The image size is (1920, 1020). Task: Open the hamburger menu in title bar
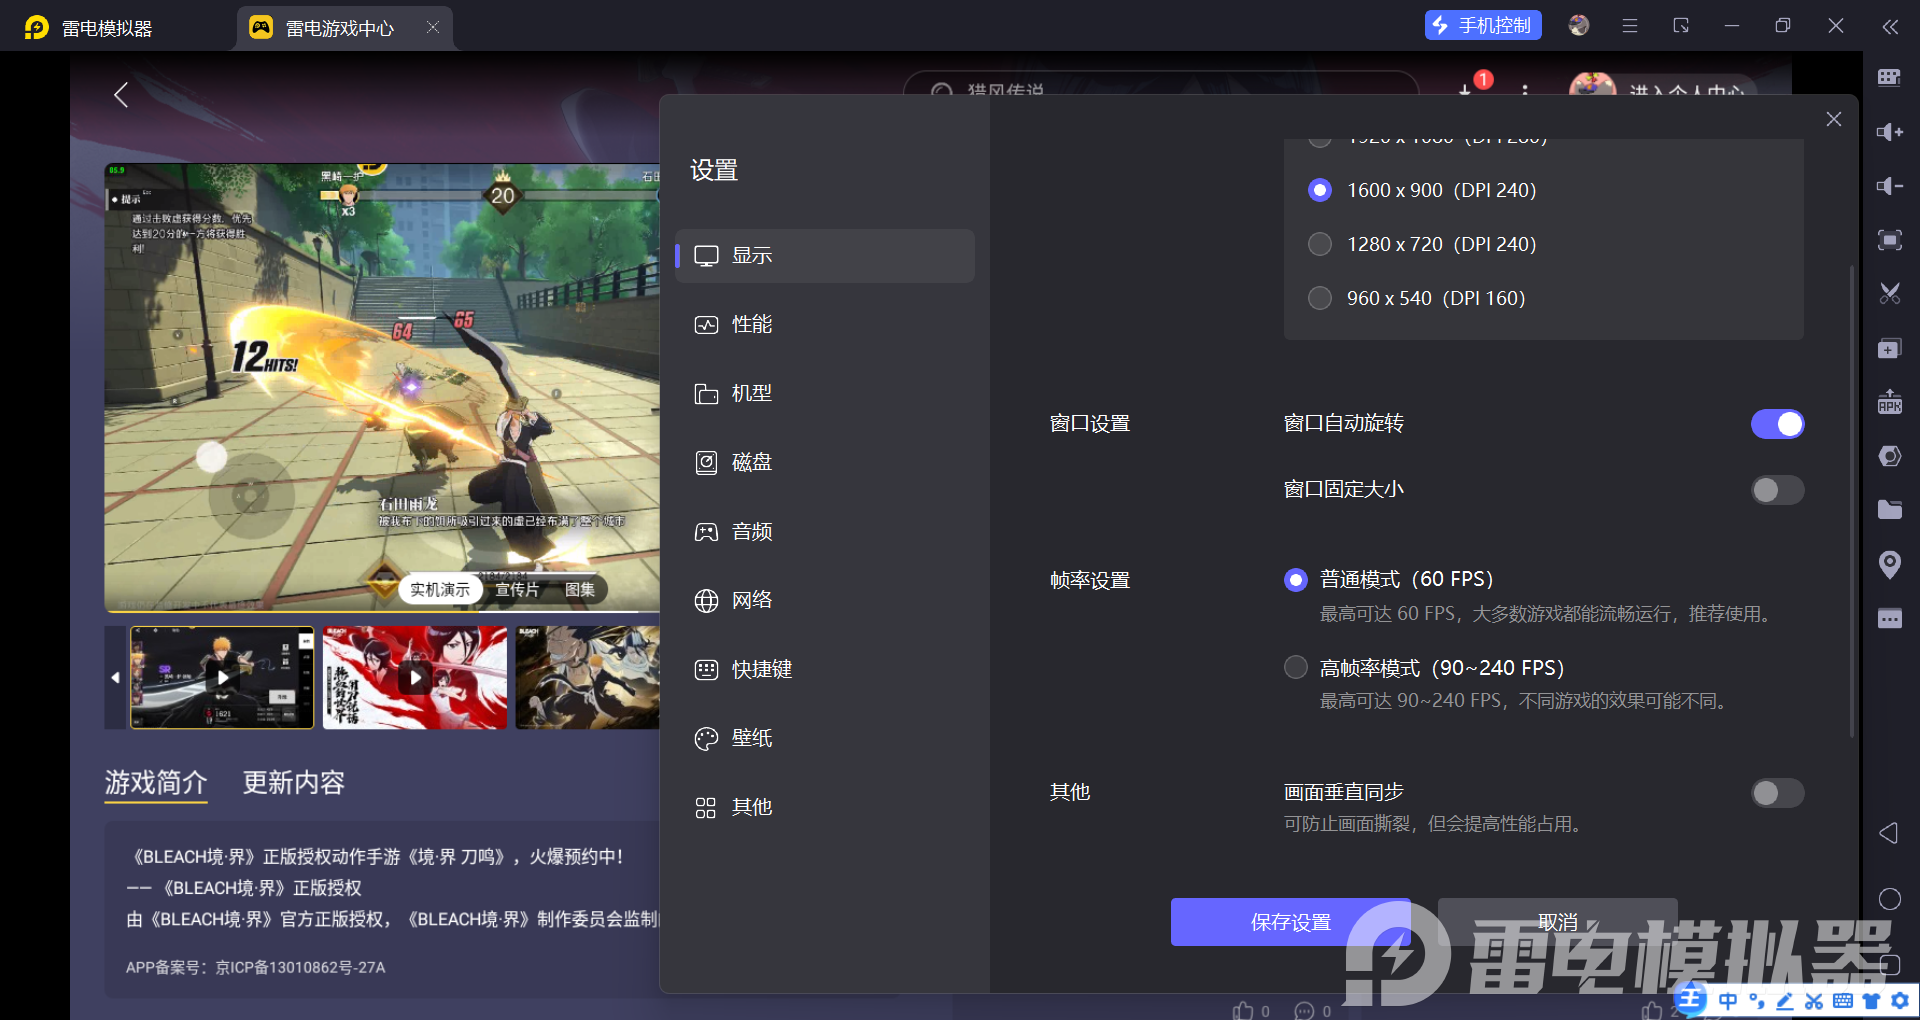[x=1630, y=26]
